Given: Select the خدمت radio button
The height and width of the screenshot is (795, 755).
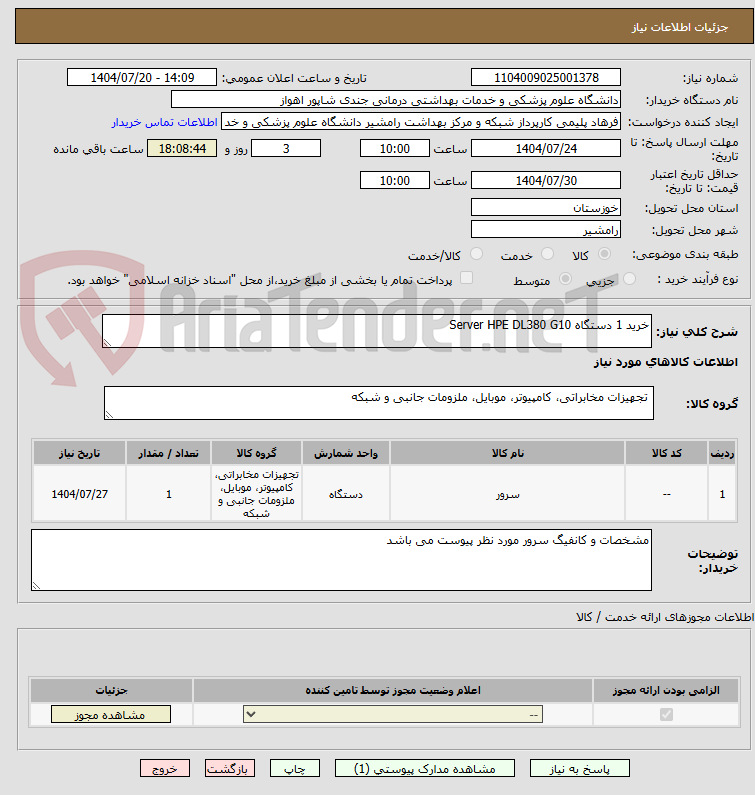Looking at the screenshot, I should pos(547,254).
